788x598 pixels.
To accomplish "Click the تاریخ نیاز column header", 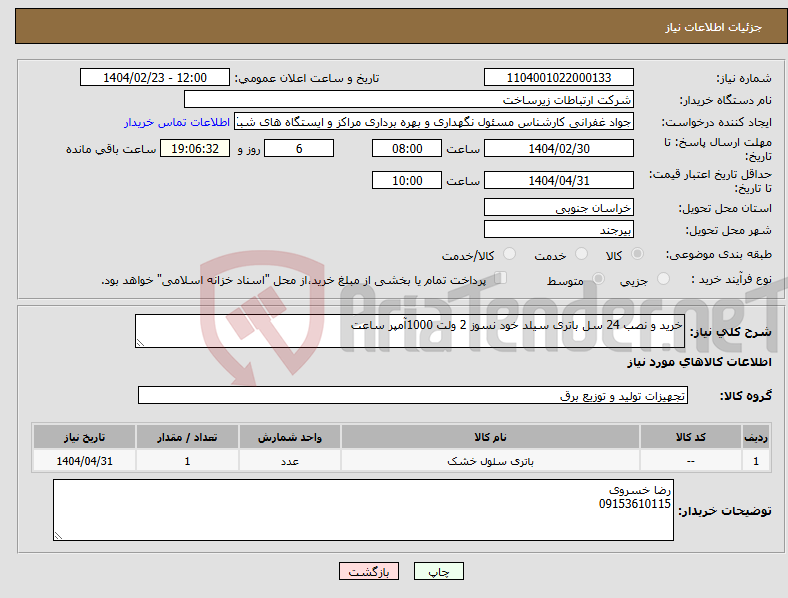I will [x=84, y=437].
